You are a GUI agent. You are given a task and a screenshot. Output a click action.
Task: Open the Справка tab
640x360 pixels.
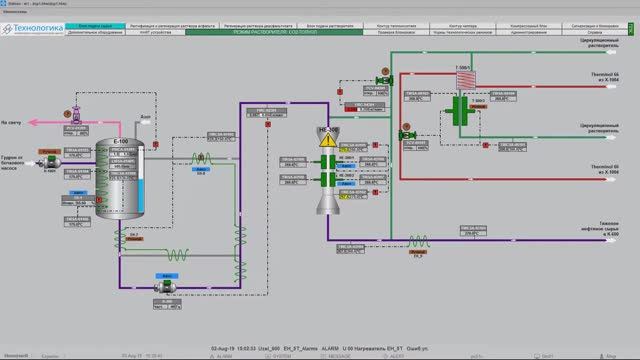pyautogui.click(x=595, y=32)
